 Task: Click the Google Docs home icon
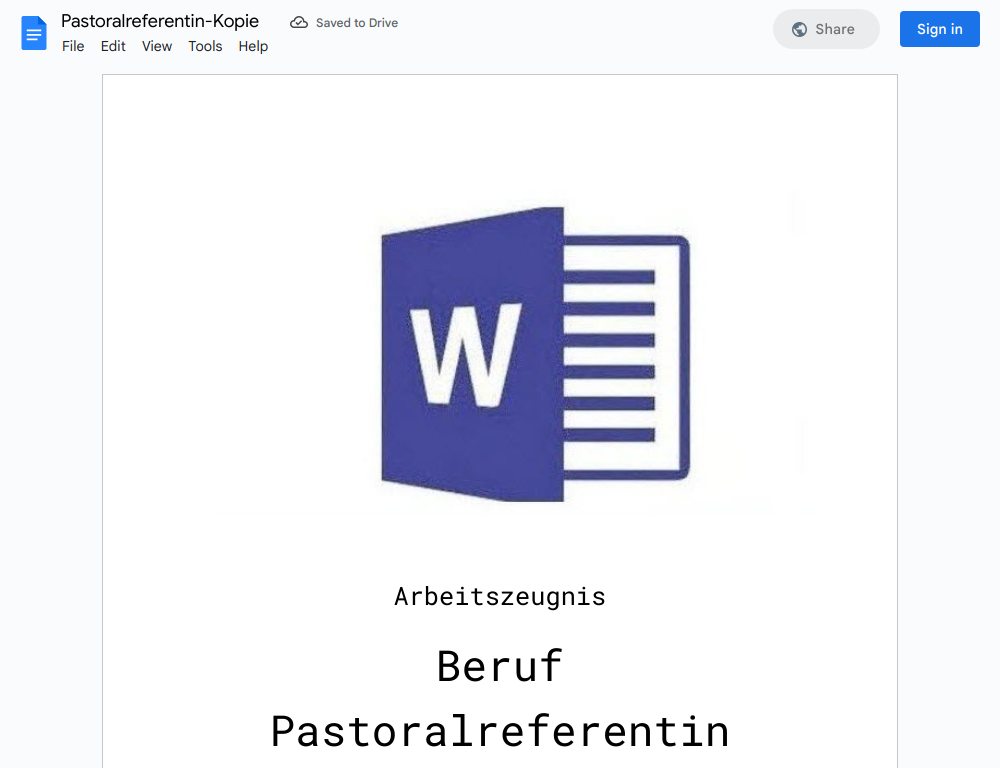(x=34, y=33)
